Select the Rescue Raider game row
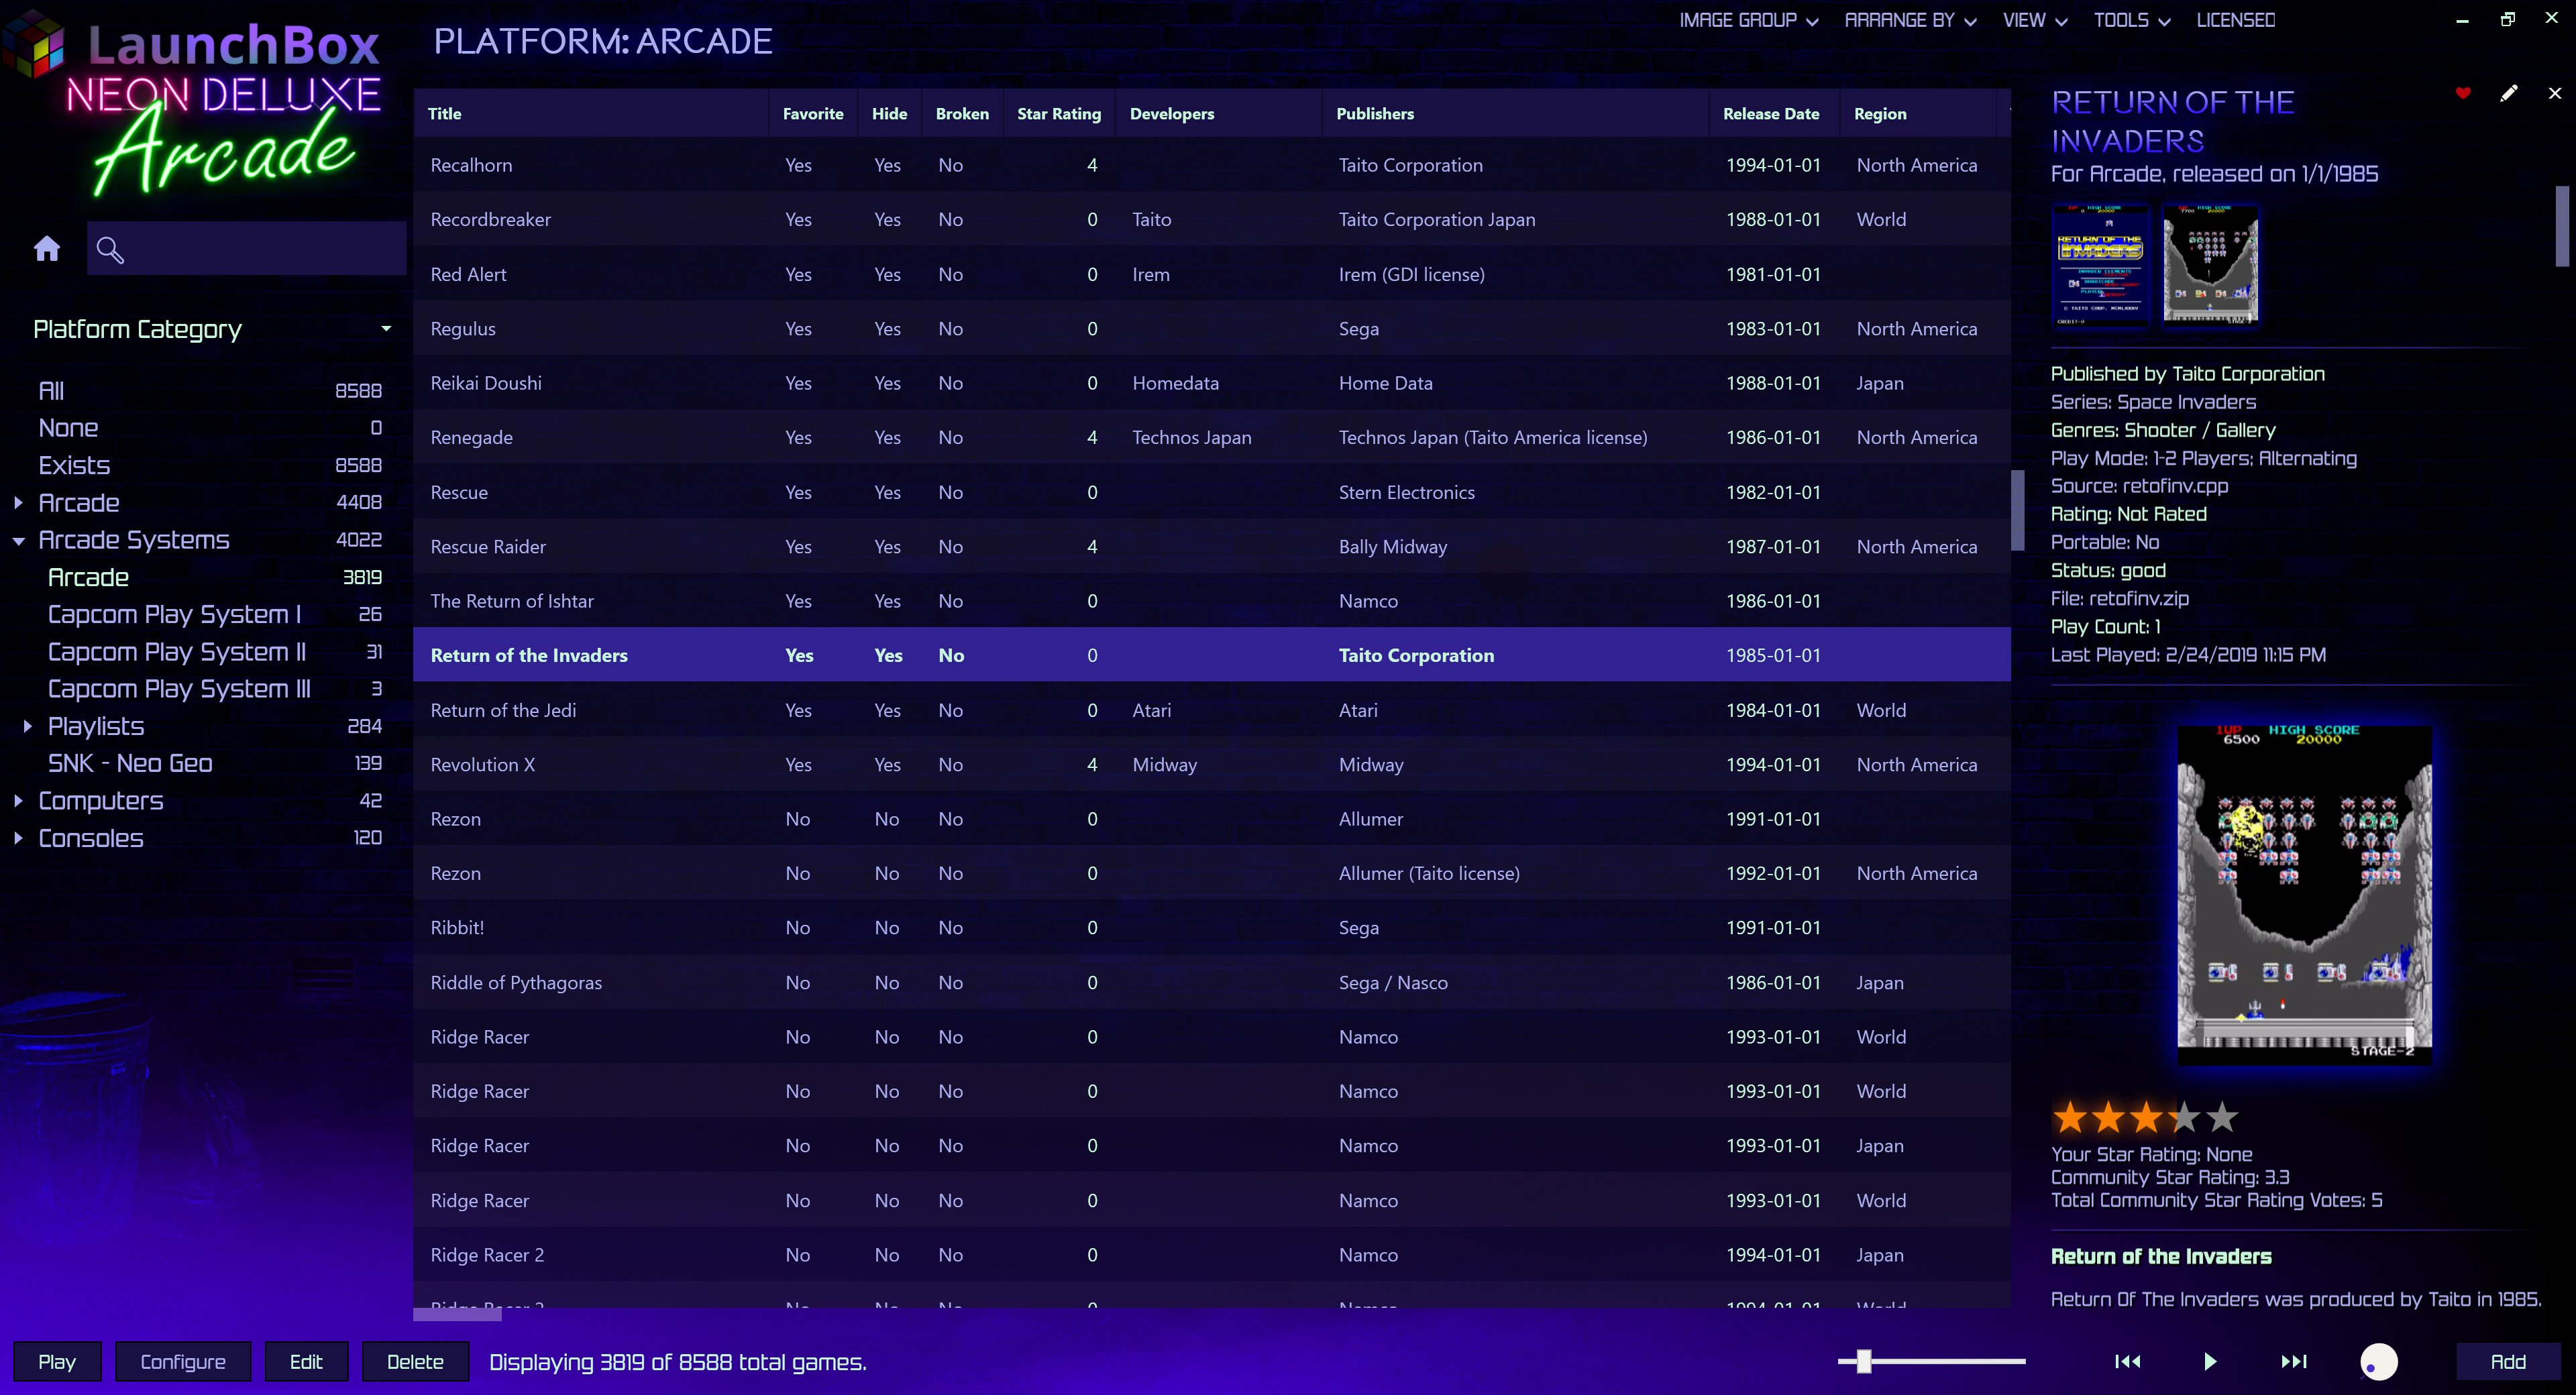 (x=1211, y=546)
